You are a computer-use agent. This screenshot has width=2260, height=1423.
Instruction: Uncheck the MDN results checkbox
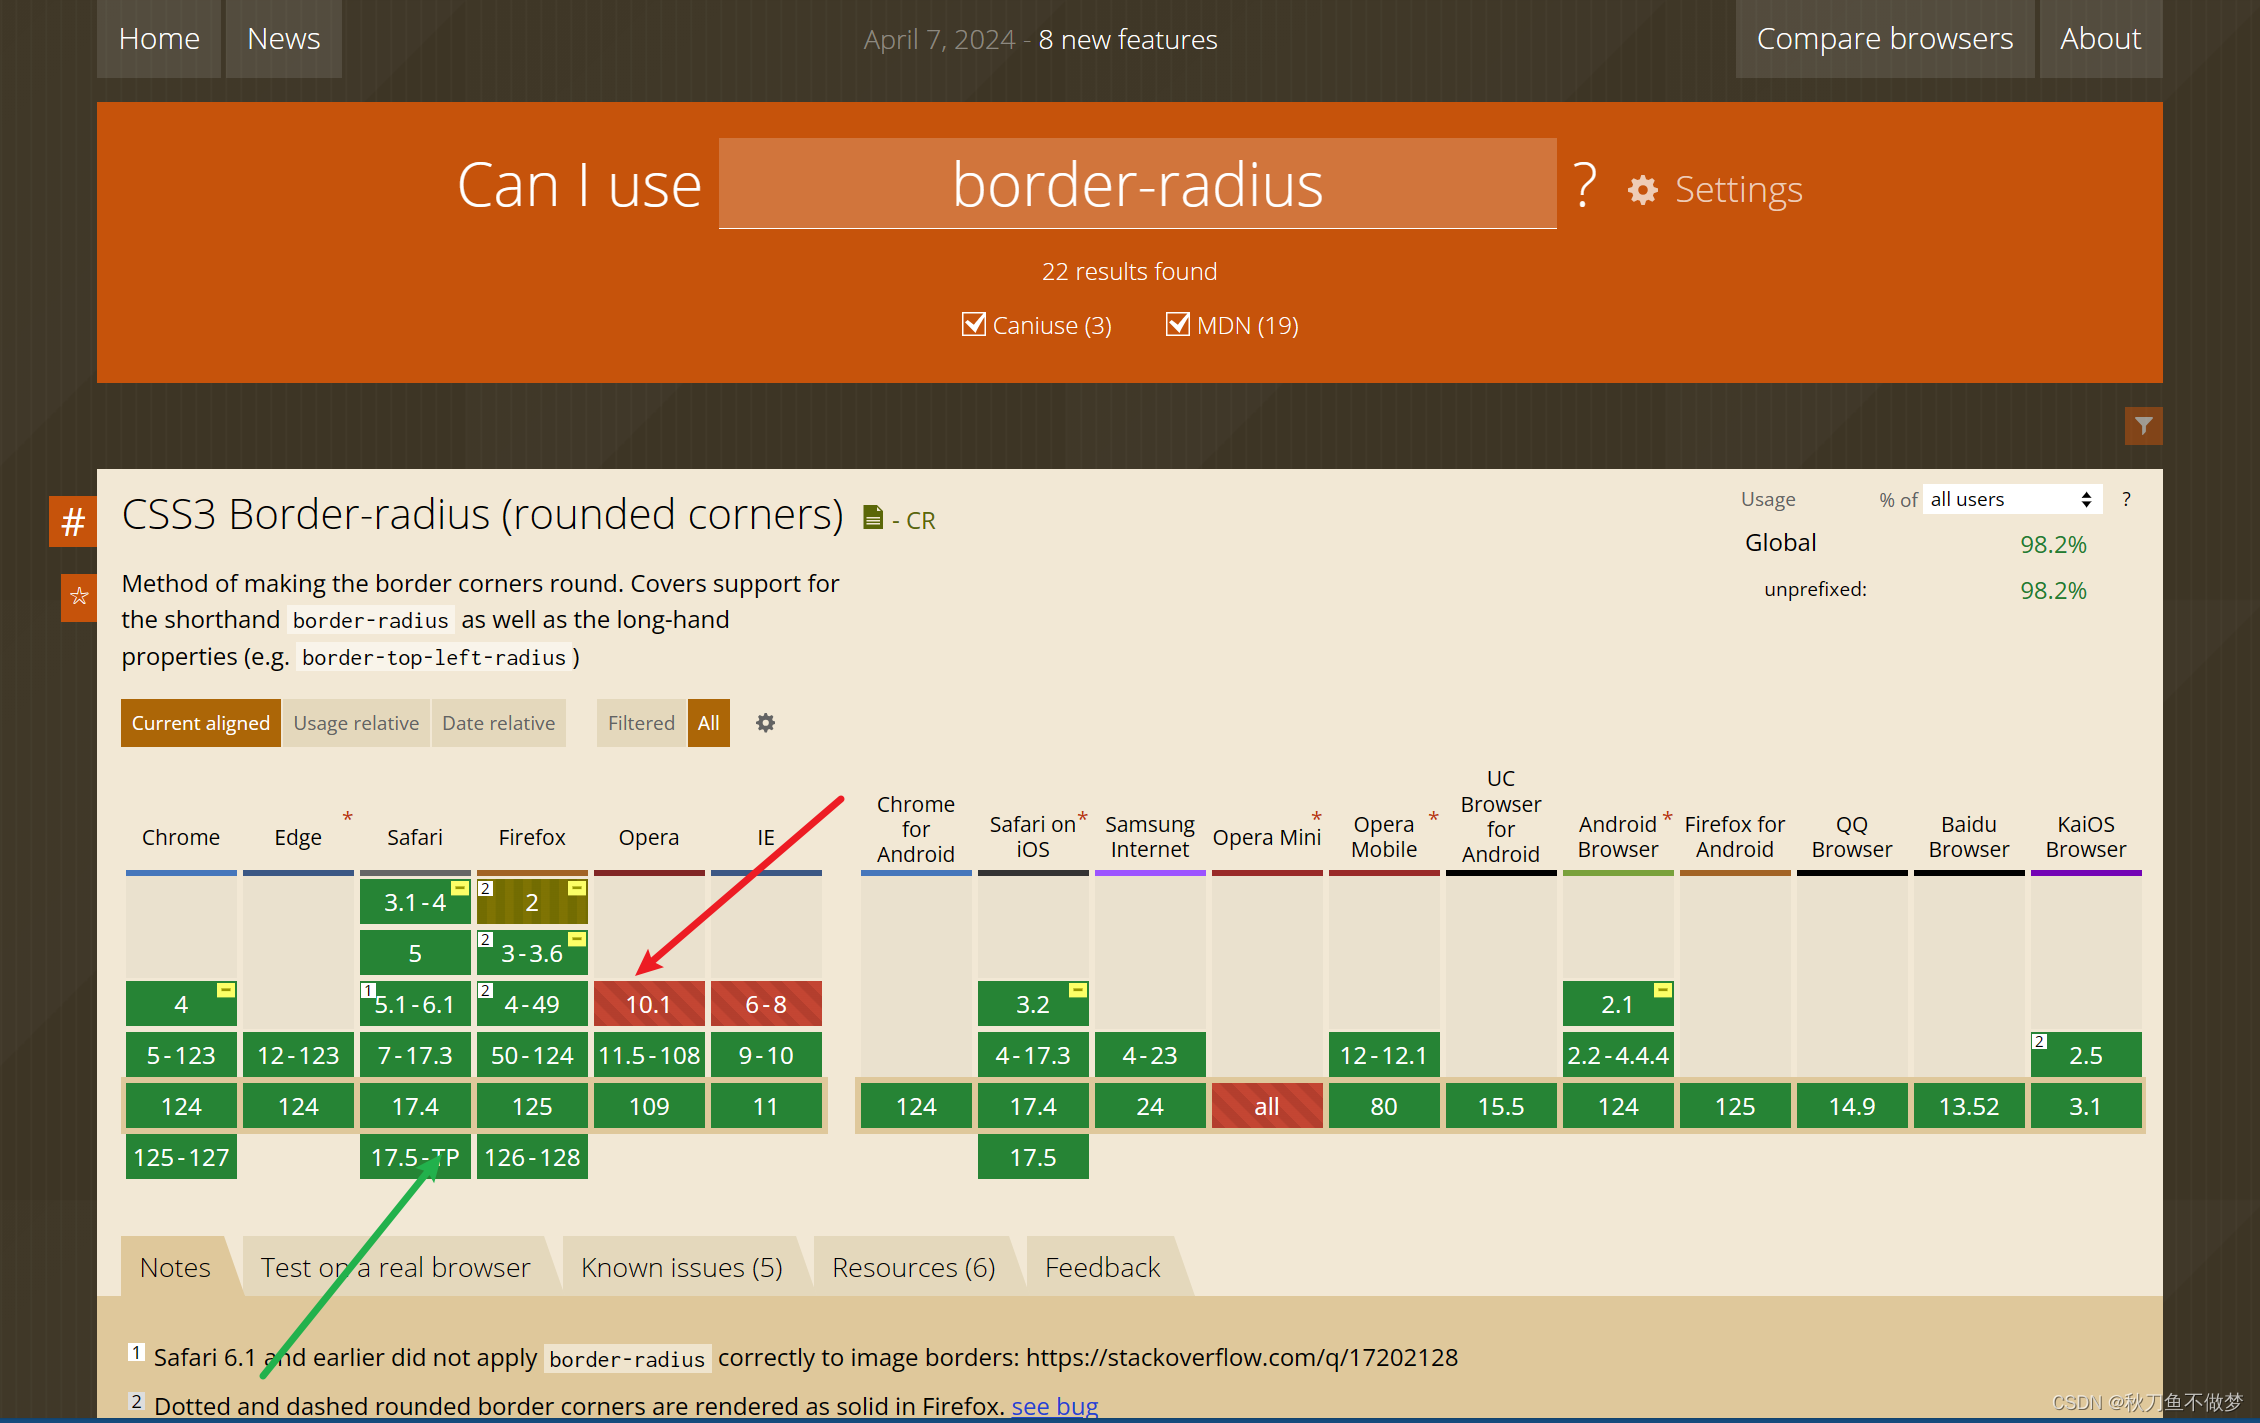[1177, 324]
